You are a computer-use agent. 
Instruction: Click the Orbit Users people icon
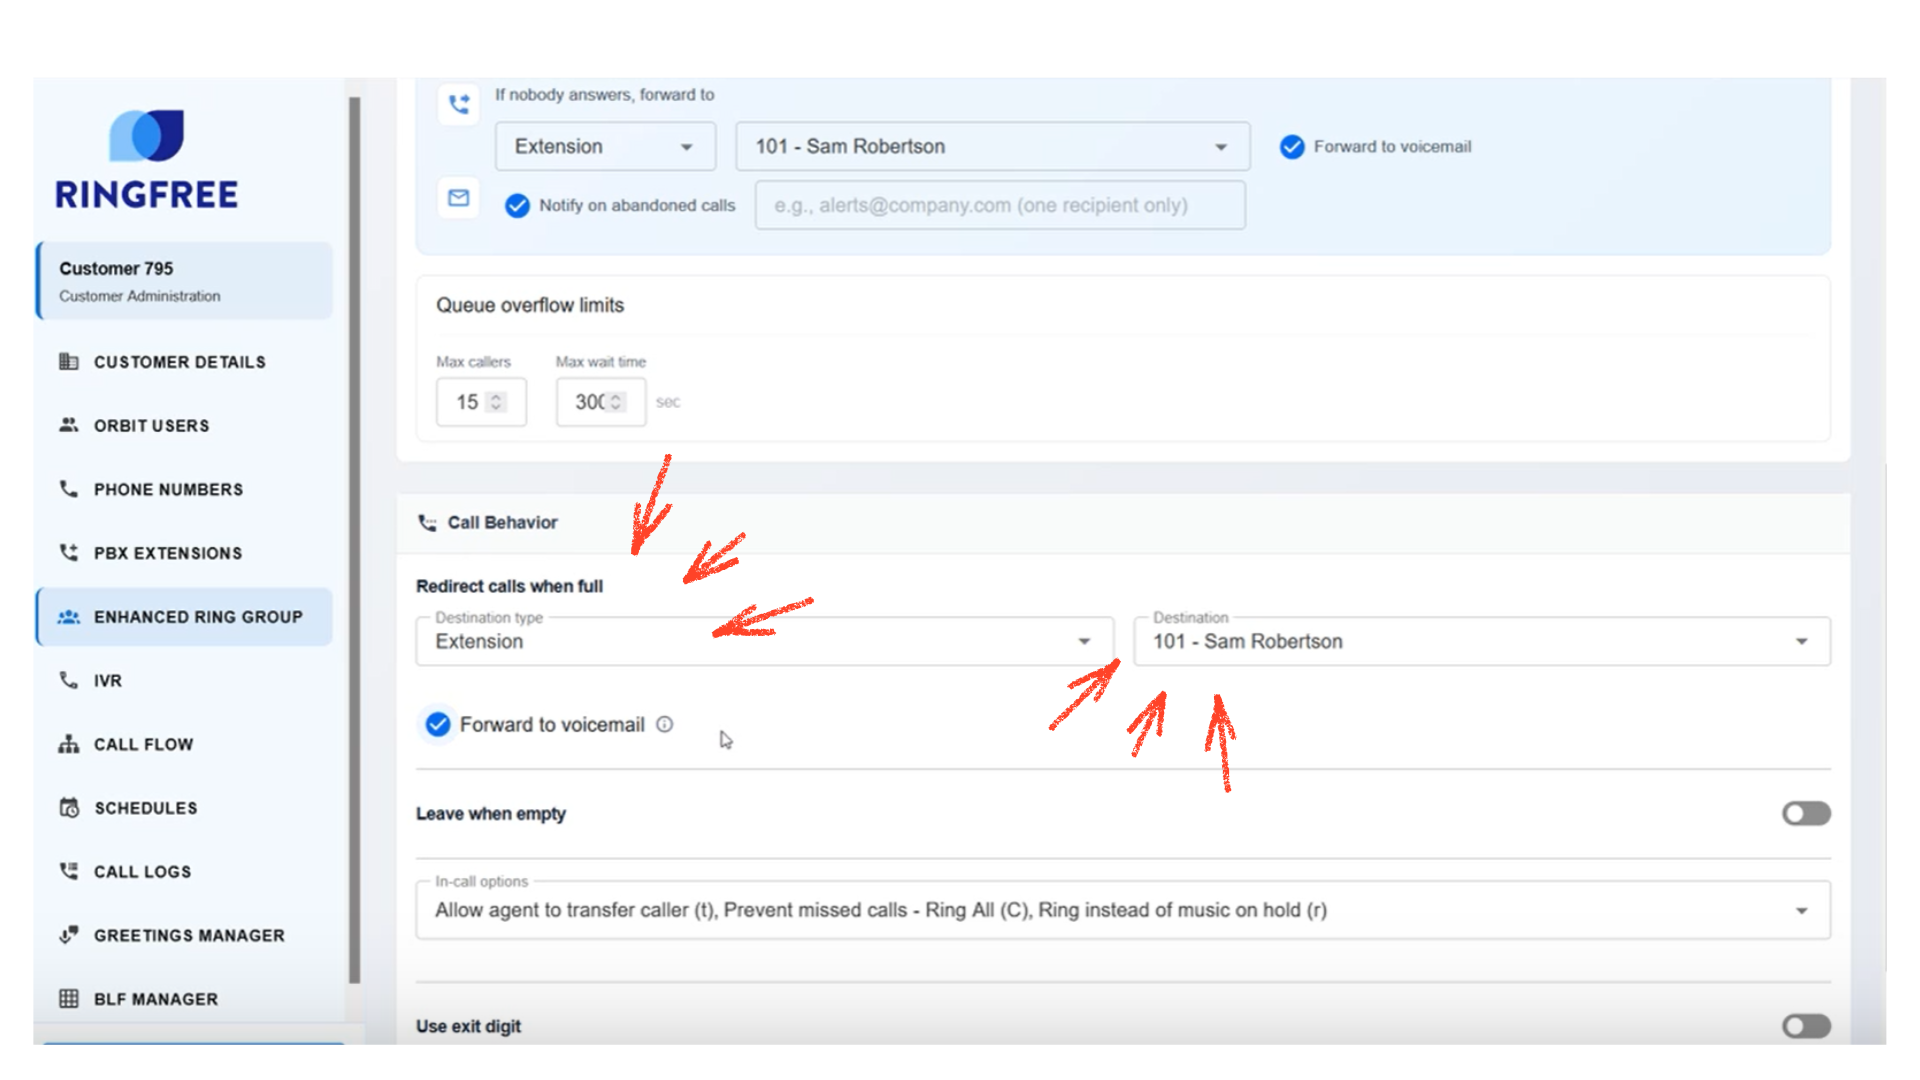tap(68, 425)
